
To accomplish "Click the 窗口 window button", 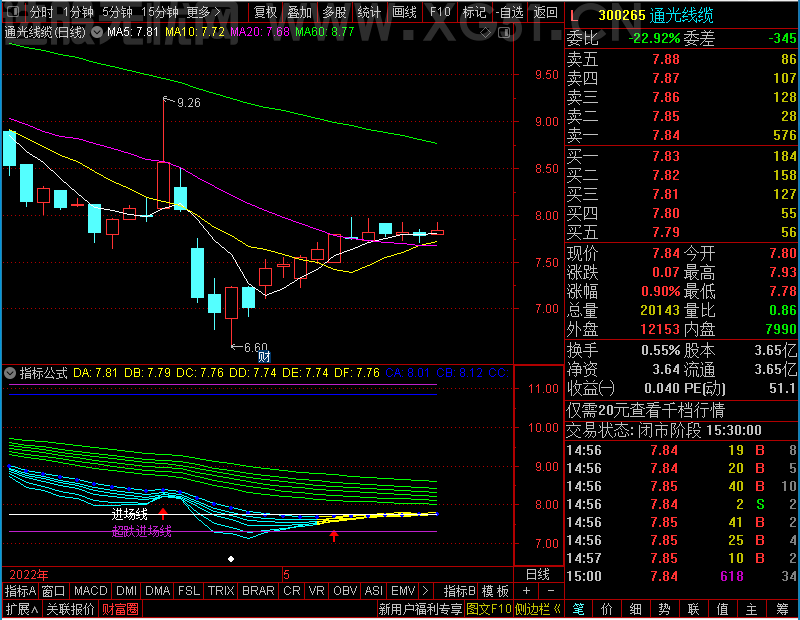I will point(54,591).
